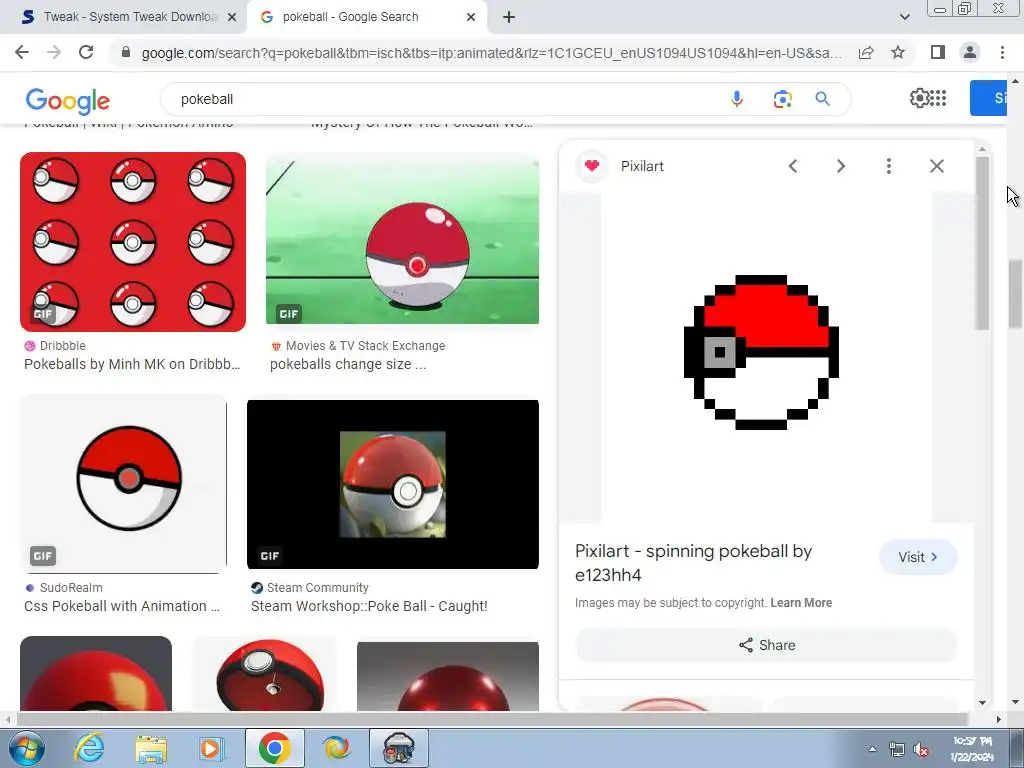The width and height of the screenshot is (1024, 768).
Task: Select the pokeball - Google Search tab
Action: pyautogui.click(x=350, y=17)
